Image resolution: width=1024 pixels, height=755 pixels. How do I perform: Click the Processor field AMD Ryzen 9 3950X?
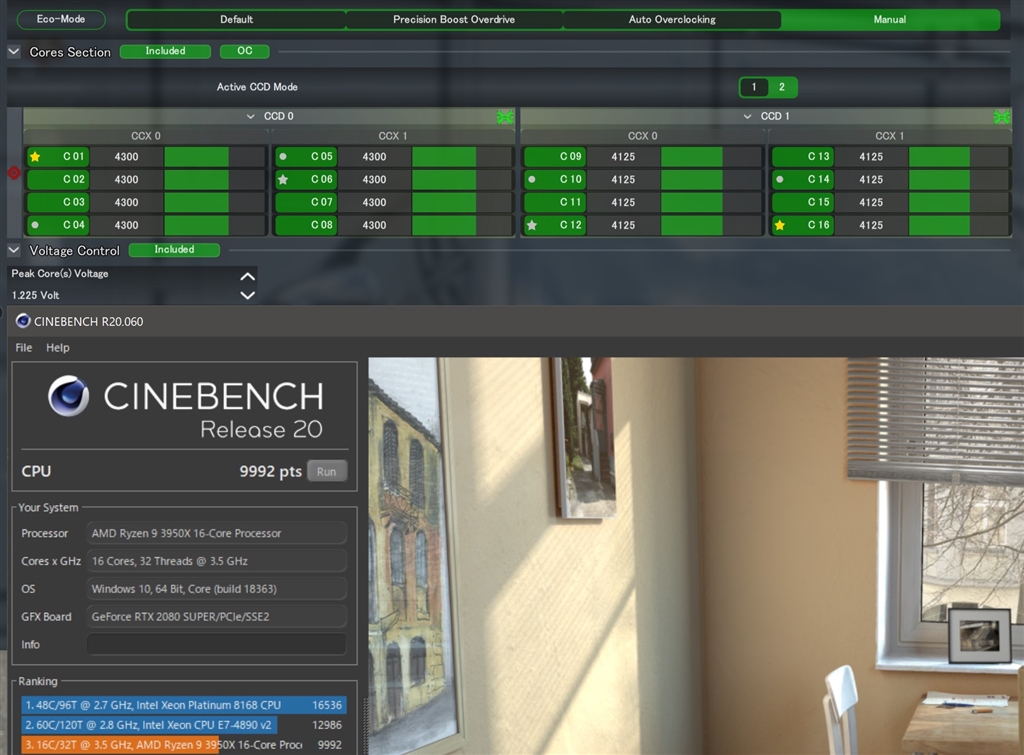pos(216,533)
